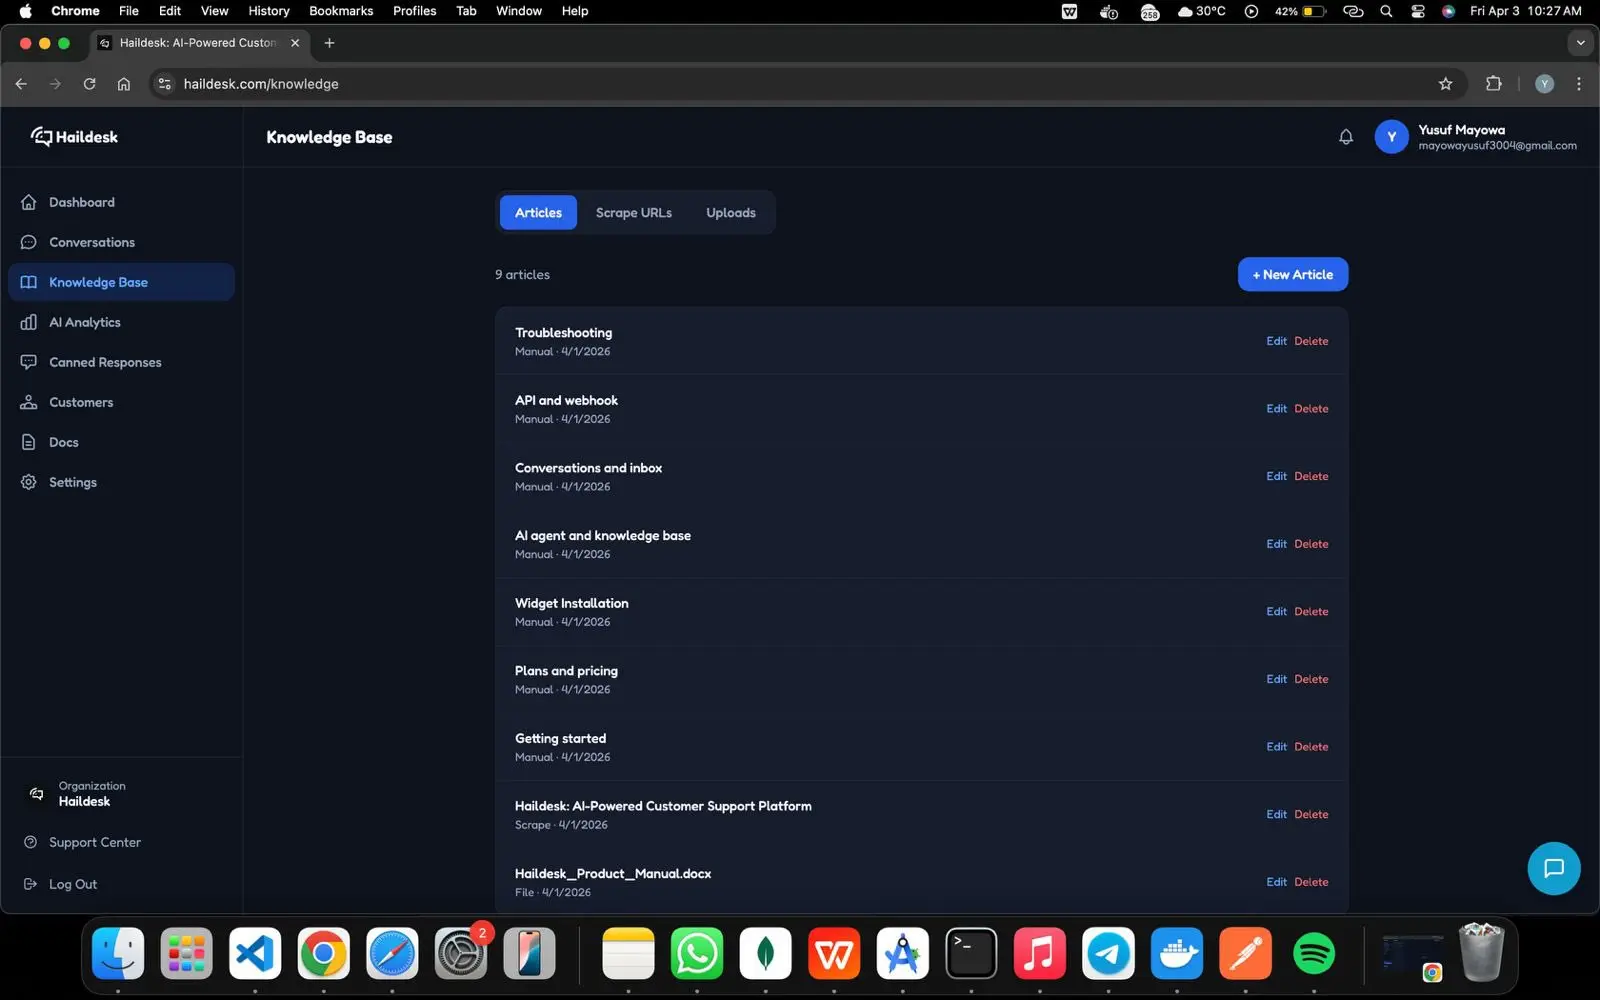Click the Haildesk logo
The height and width of the screenshot is (1000, 1600).
click(x=74, y=137)
